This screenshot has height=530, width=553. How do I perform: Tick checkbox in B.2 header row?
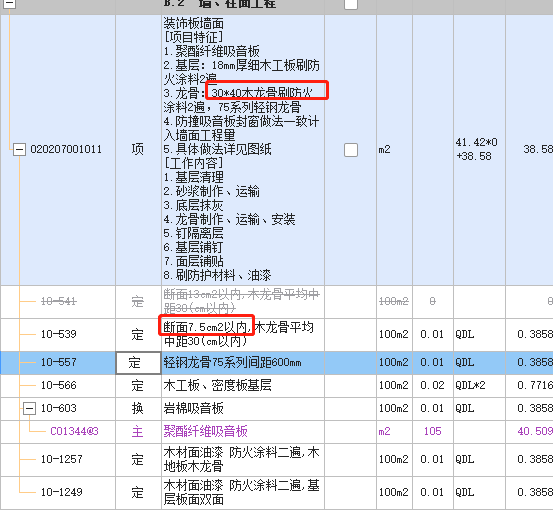pyautogui.click(x=351, y=4)
